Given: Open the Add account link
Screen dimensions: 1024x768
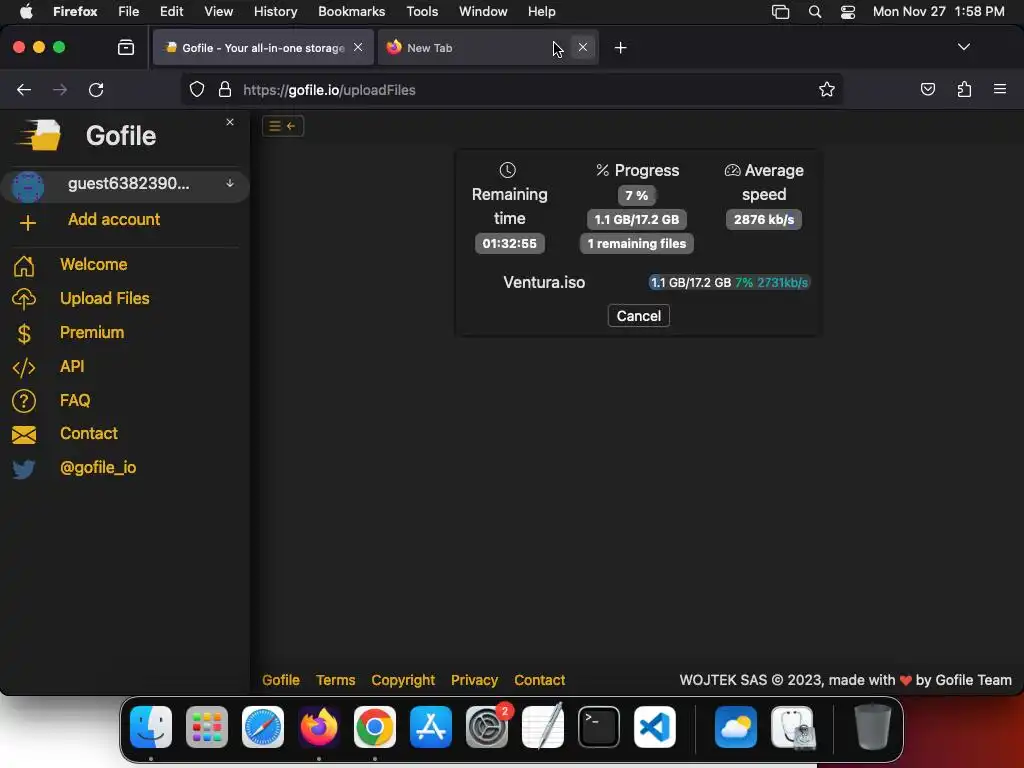Looking at the screenshot, I should (x=114, y=219).
